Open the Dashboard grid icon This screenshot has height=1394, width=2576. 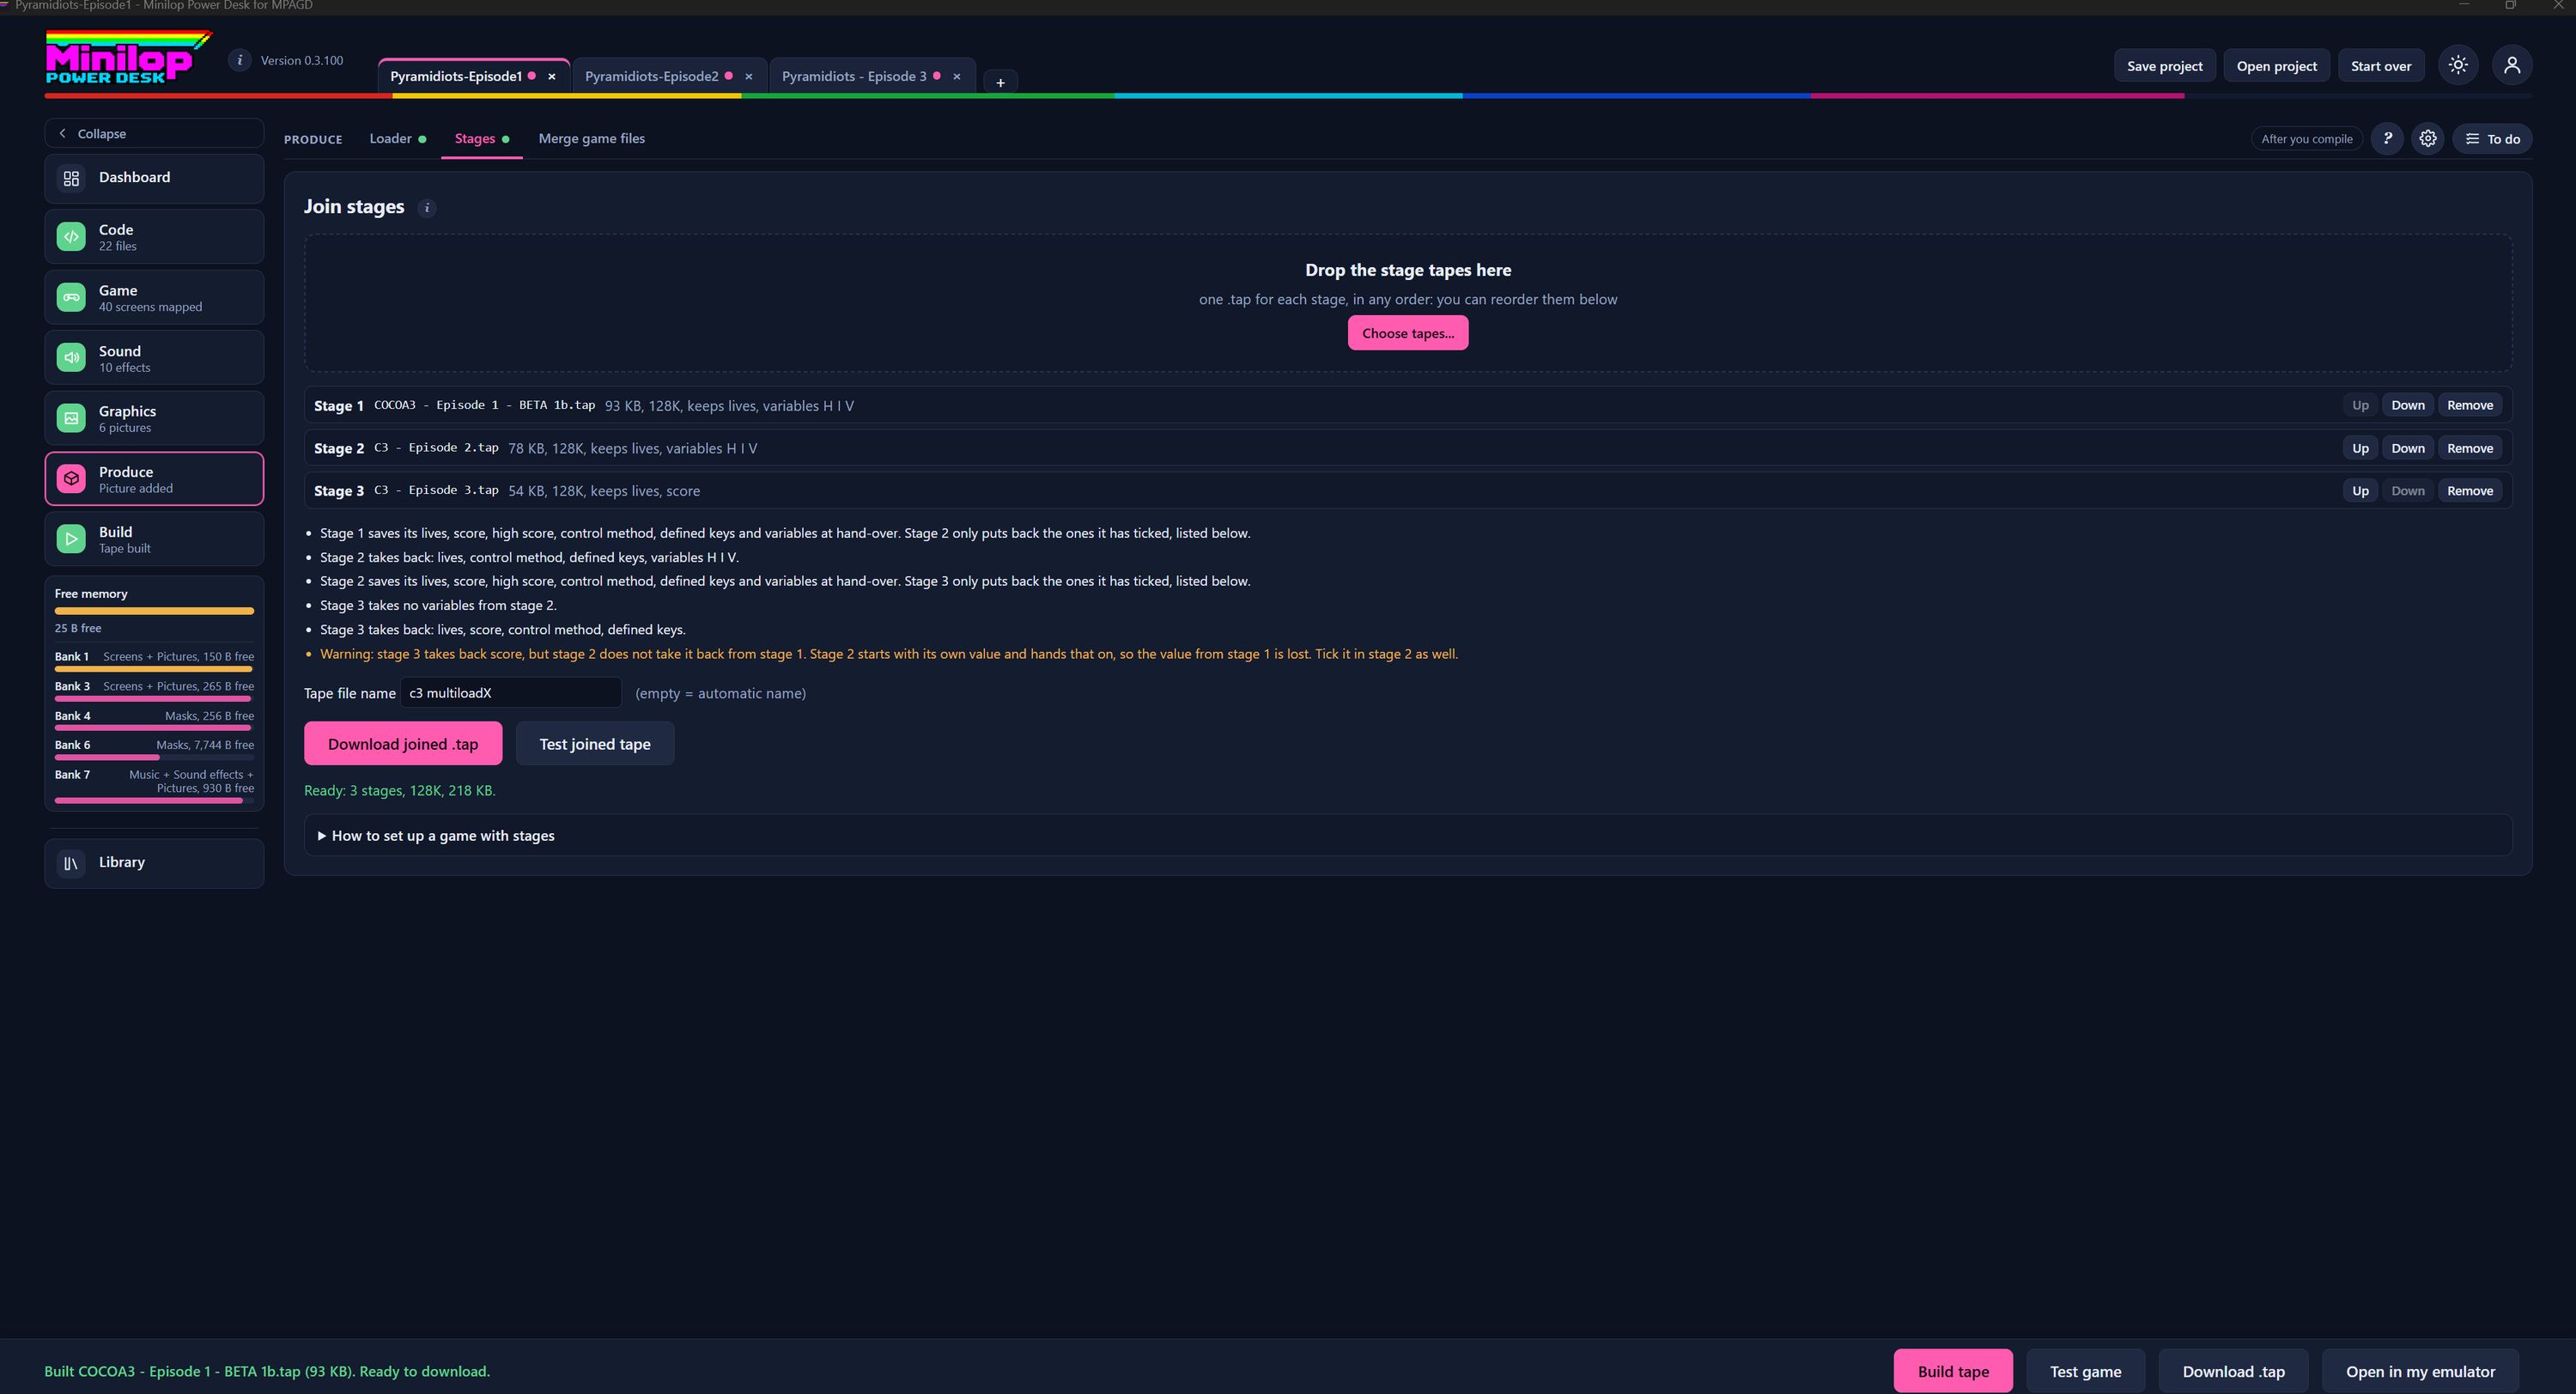[71, 178]
